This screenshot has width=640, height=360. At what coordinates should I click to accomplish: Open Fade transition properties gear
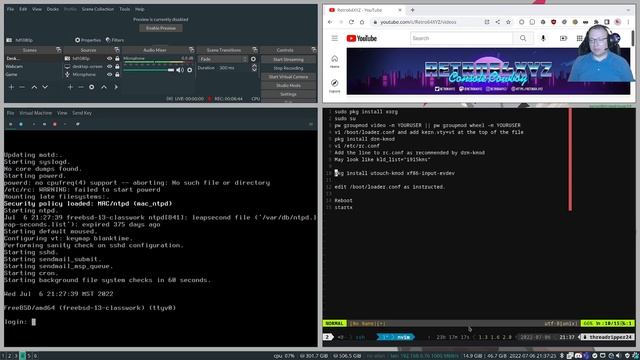pos(253,59)
